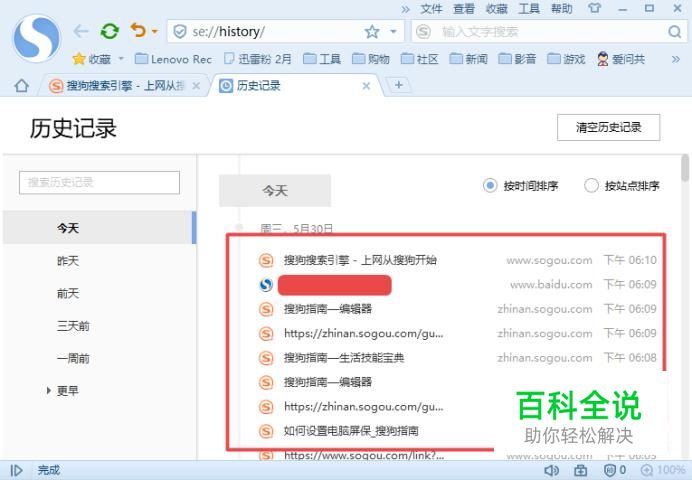The image size is (692, 480).
Task: Bookmark page with the star icon
Action: click(x=372, y=32)
